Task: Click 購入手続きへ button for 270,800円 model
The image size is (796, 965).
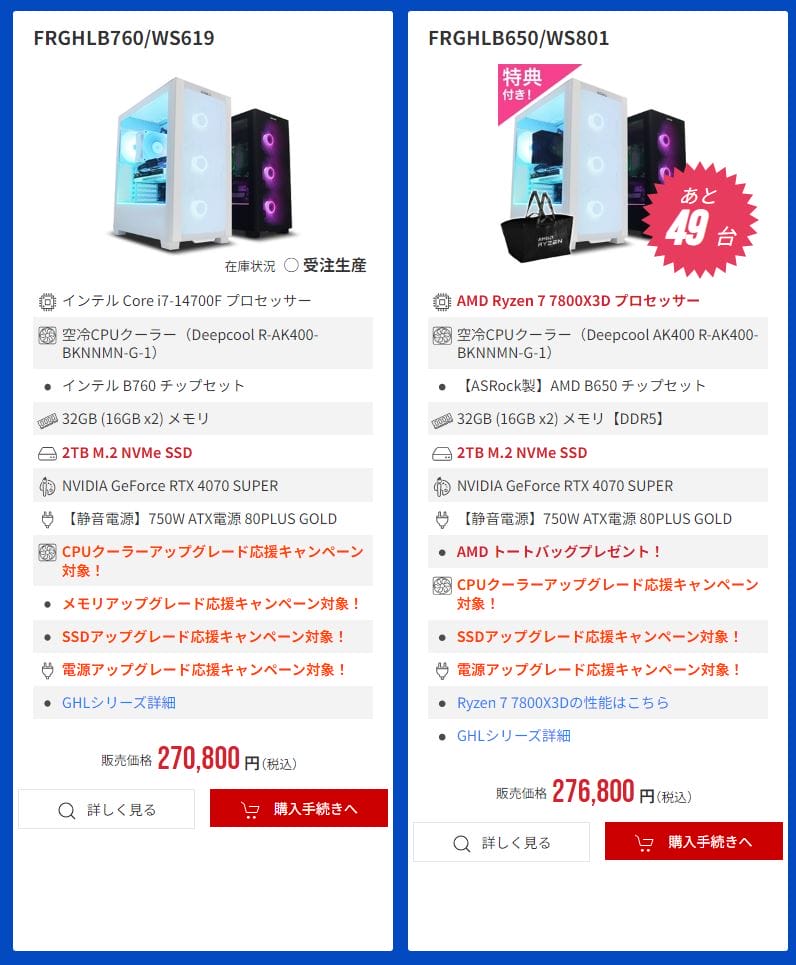Action: [x=299, y=808]
